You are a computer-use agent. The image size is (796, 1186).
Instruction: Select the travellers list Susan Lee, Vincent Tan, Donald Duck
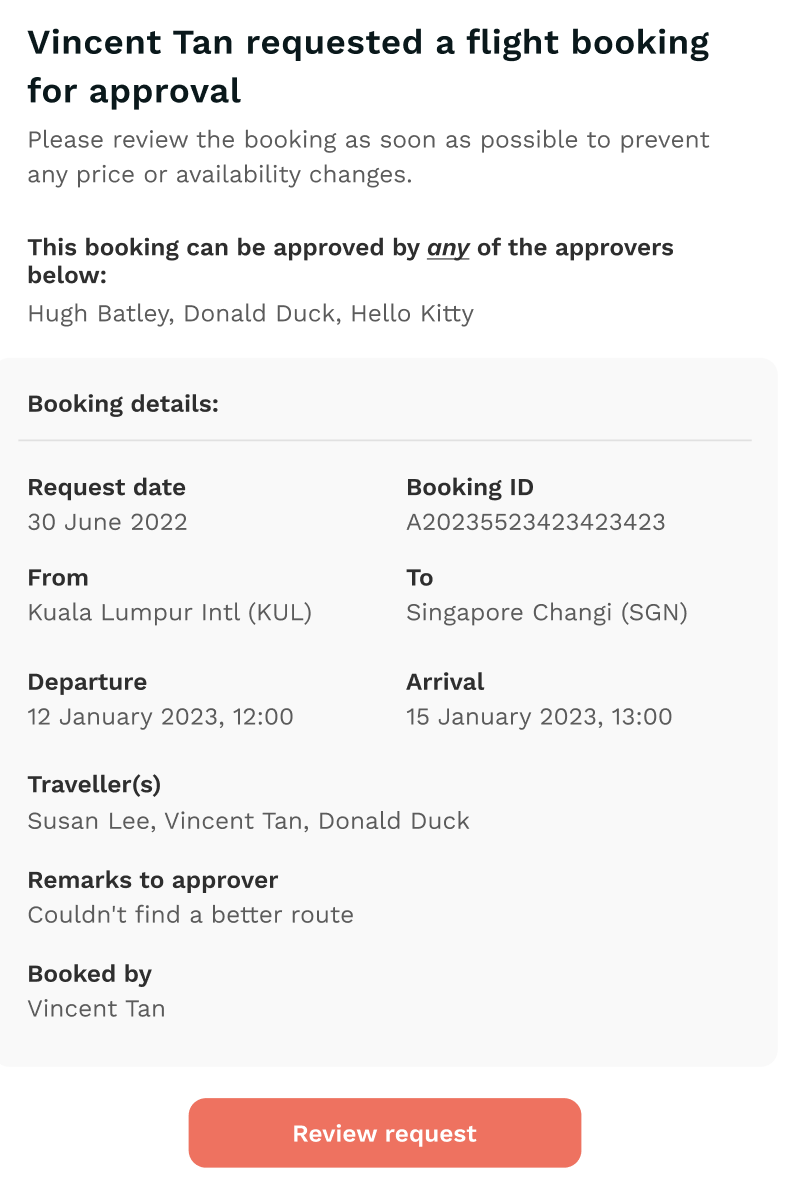coord(248,821)
